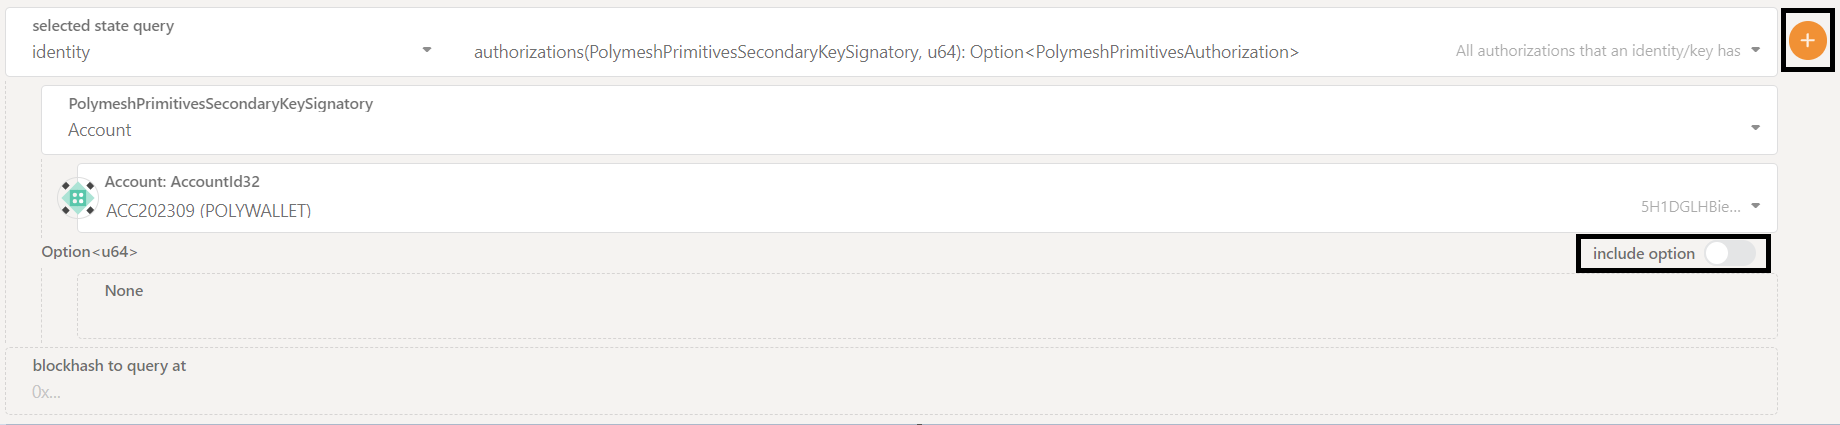This screenshot has width=1840, height=425.
Task: Click the 'Account: AccountId32' field label
Action: tap(182, 182)
